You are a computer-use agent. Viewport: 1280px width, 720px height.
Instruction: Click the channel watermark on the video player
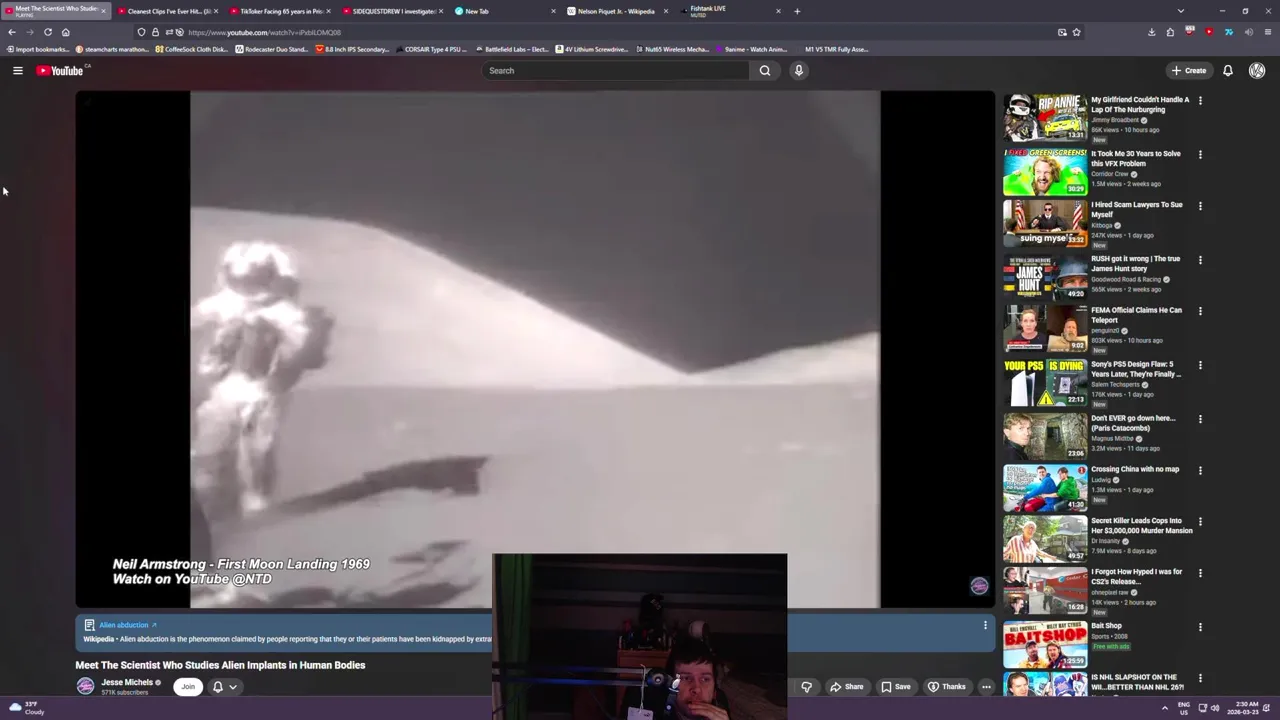(x=979, y=586)
